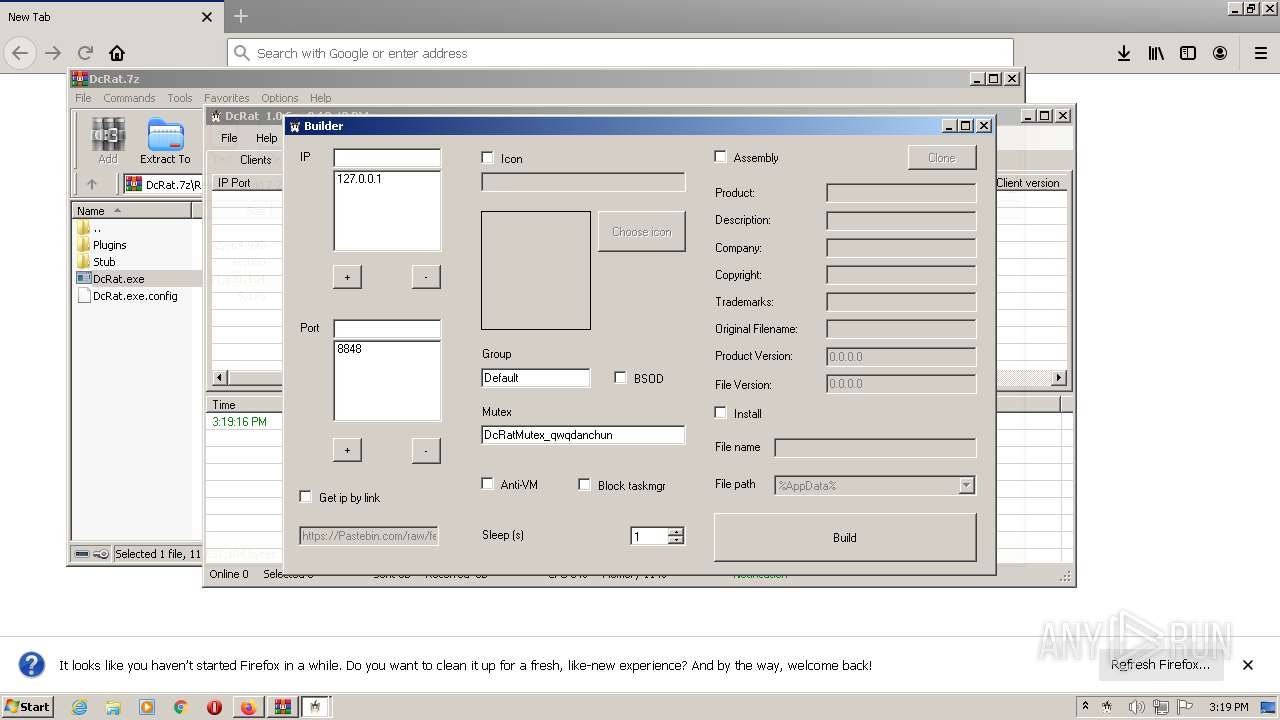This screenshot has width=1280, height=720.
Task: Open the Firefox downloads panel
Action: 1124,53
